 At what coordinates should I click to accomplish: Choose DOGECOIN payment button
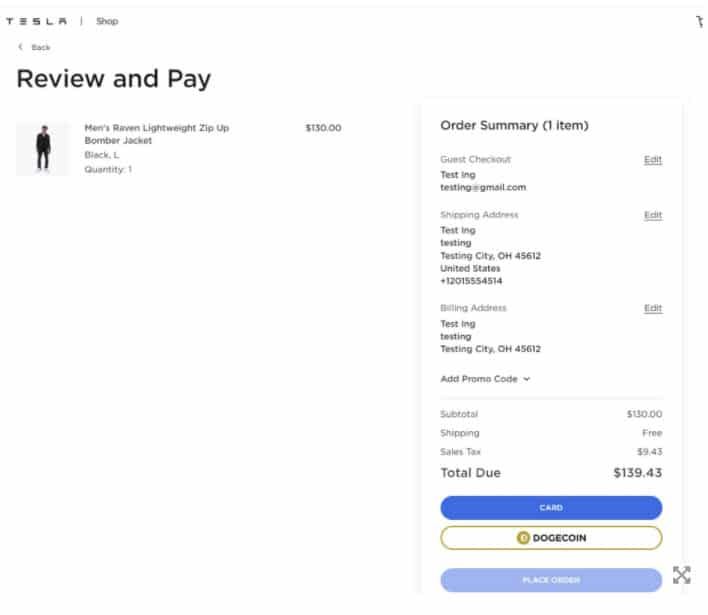tap(551, 538)
